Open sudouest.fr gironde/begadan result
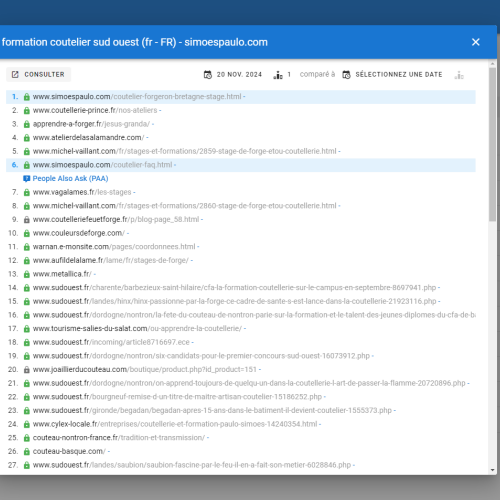Viewport: 500px width, 500px height. click(x=212, y=411)
